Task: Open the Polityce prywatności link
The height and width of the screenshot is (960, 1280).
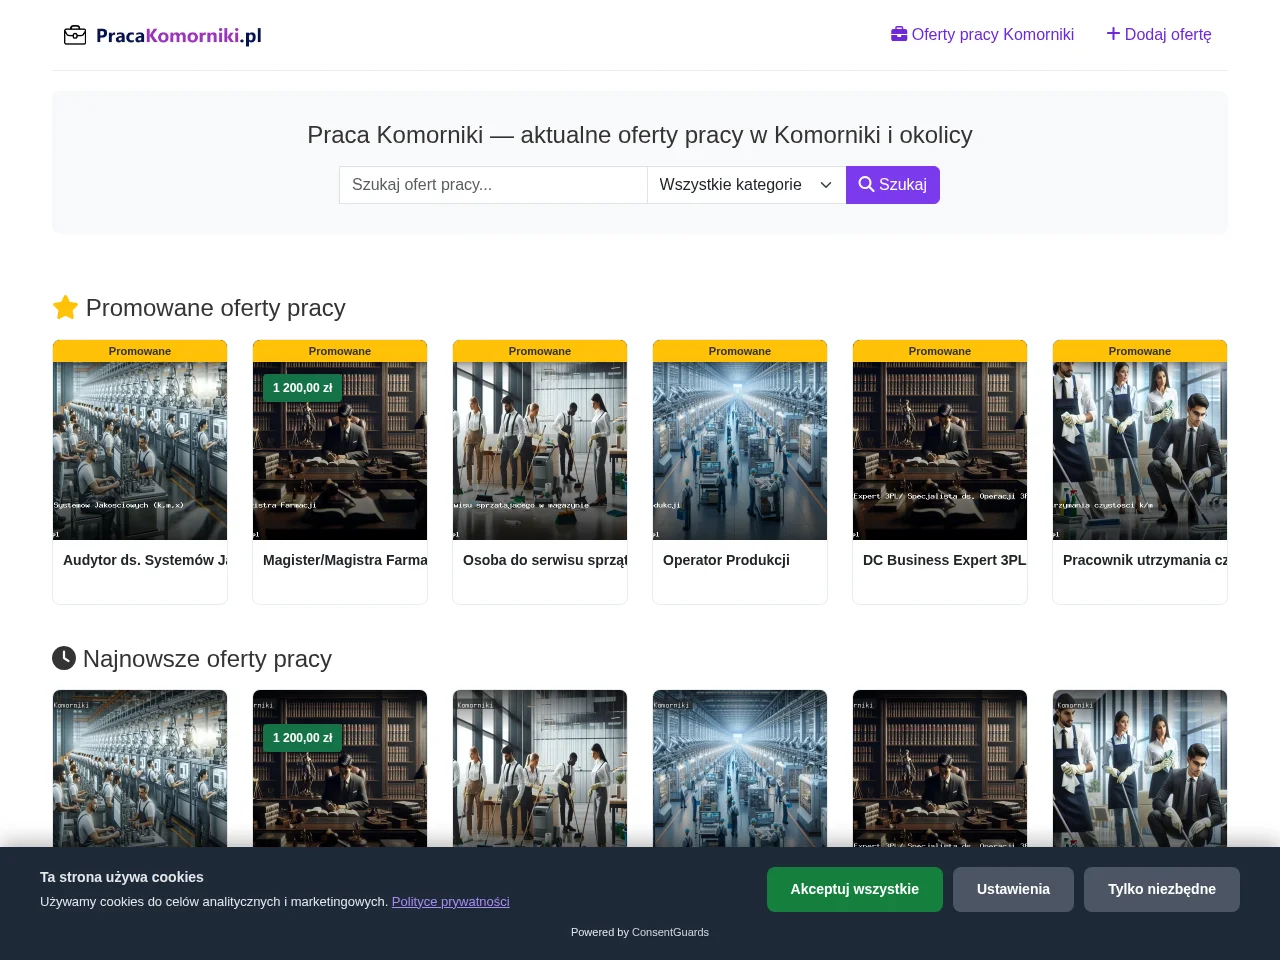Action: [x=451, y=901]
